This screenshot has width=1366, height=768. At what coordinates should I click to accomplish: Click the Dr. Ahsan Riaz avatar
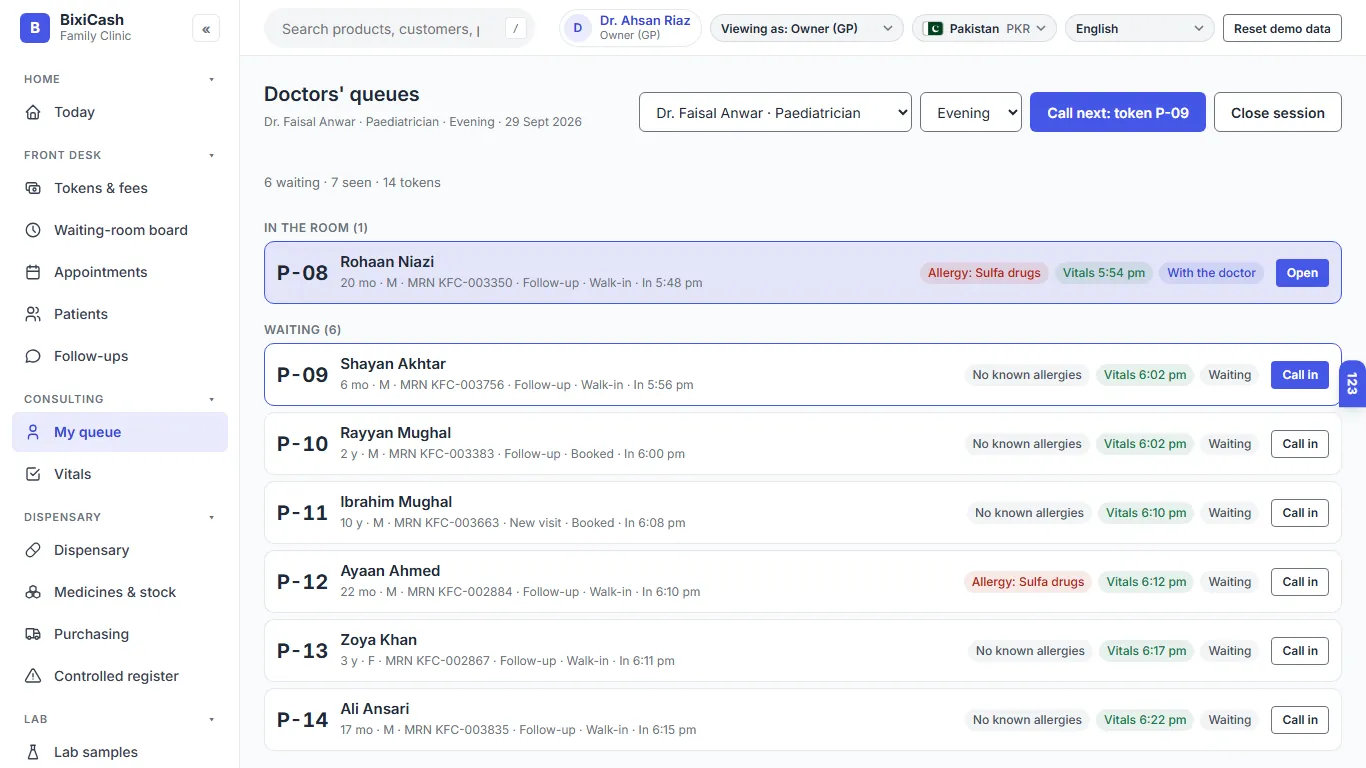[578, 28]
